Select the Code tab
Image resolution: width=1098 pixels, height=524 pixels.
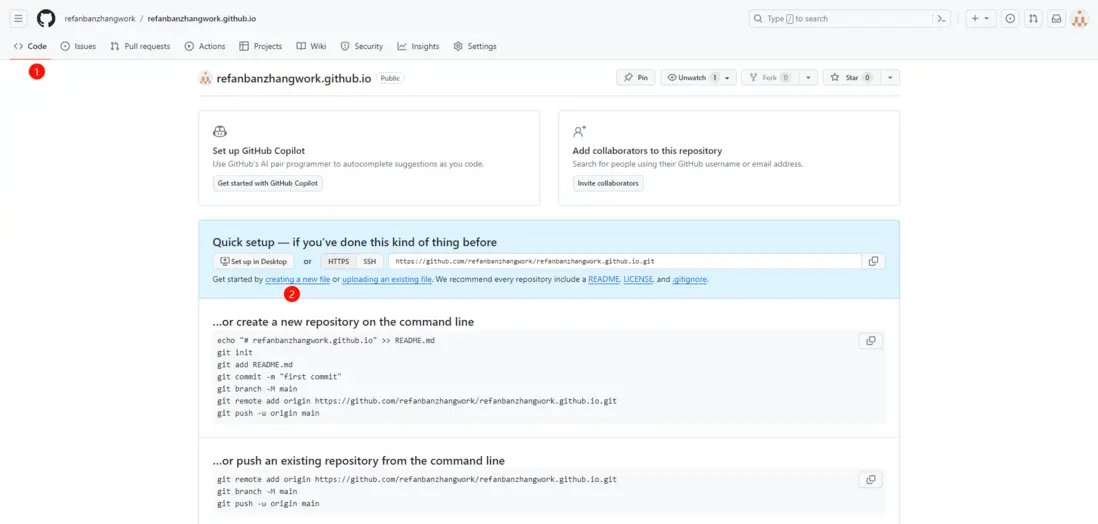pyautogui.click(x=30, y=46)
